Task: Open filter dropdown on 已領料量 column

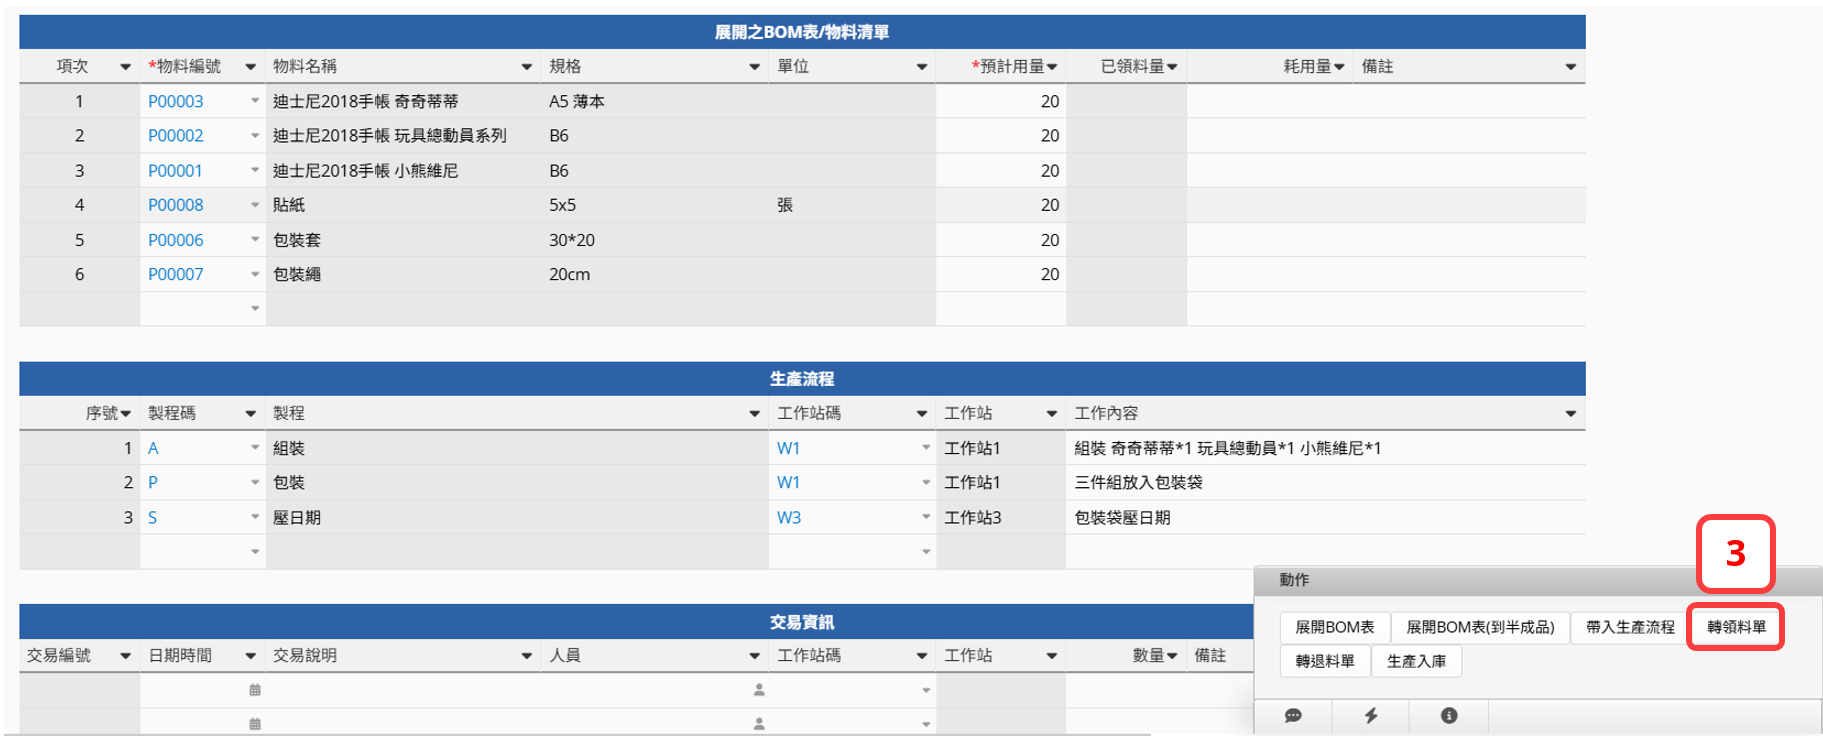Action: click(1172, 67)
